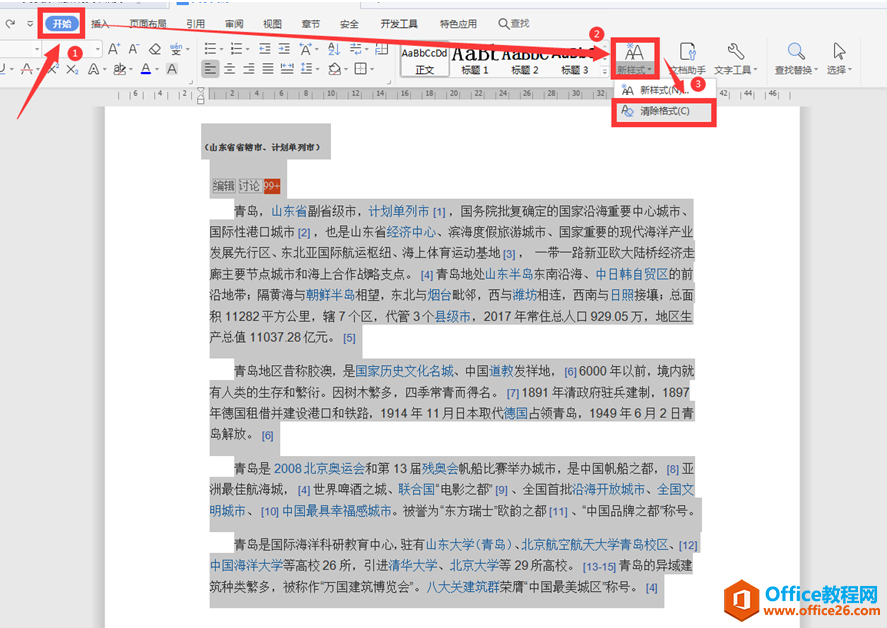
Task: Click the 山东省 hyperlink
Action: [289, 212]
